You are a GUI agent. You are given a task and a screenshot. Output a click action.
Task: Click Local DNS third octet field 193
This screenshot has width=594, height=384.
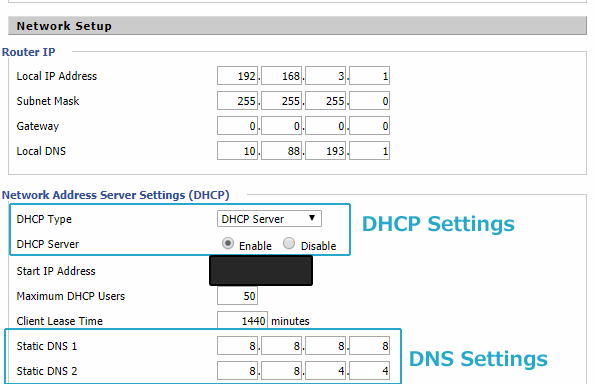326,151
